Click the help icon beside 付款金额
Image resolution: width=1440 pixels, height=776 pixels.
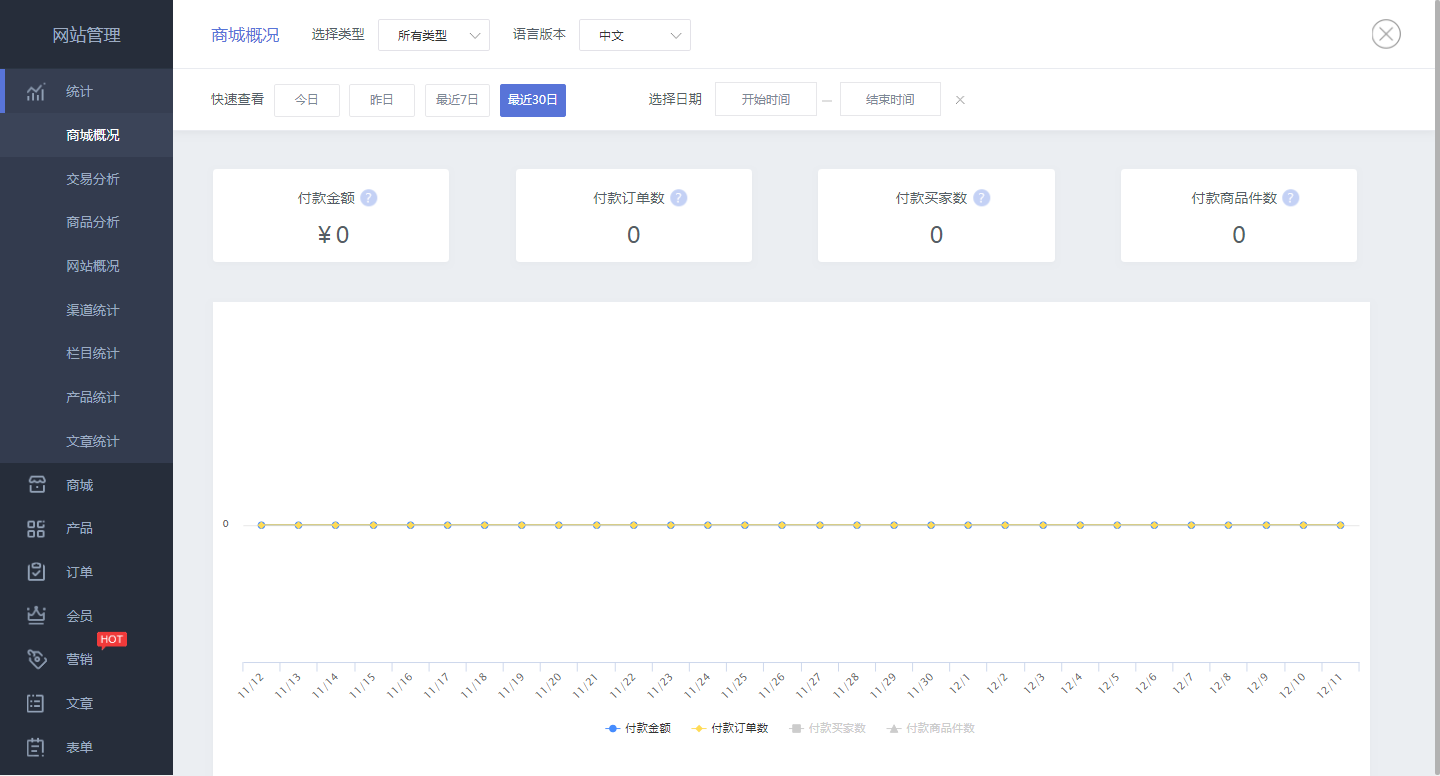click(x=369, y=198)
